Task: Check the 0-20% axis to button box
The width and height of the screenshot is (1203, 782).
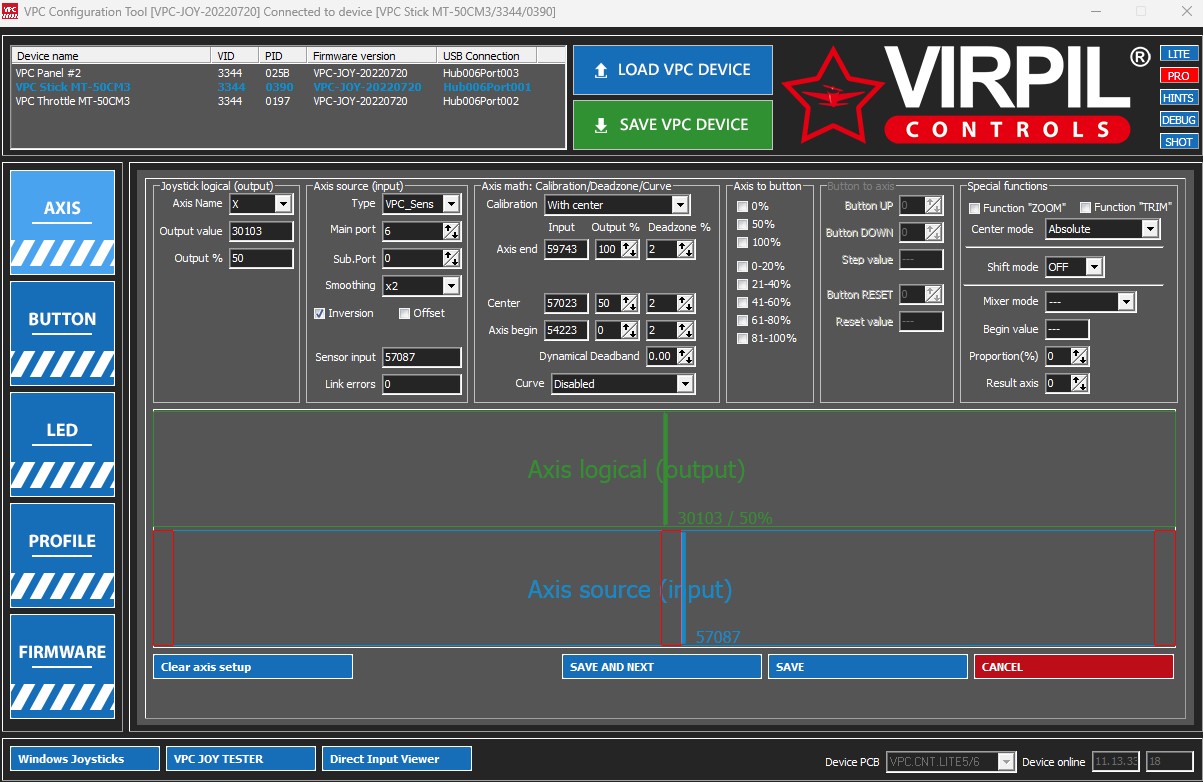Action: point(742,266)
